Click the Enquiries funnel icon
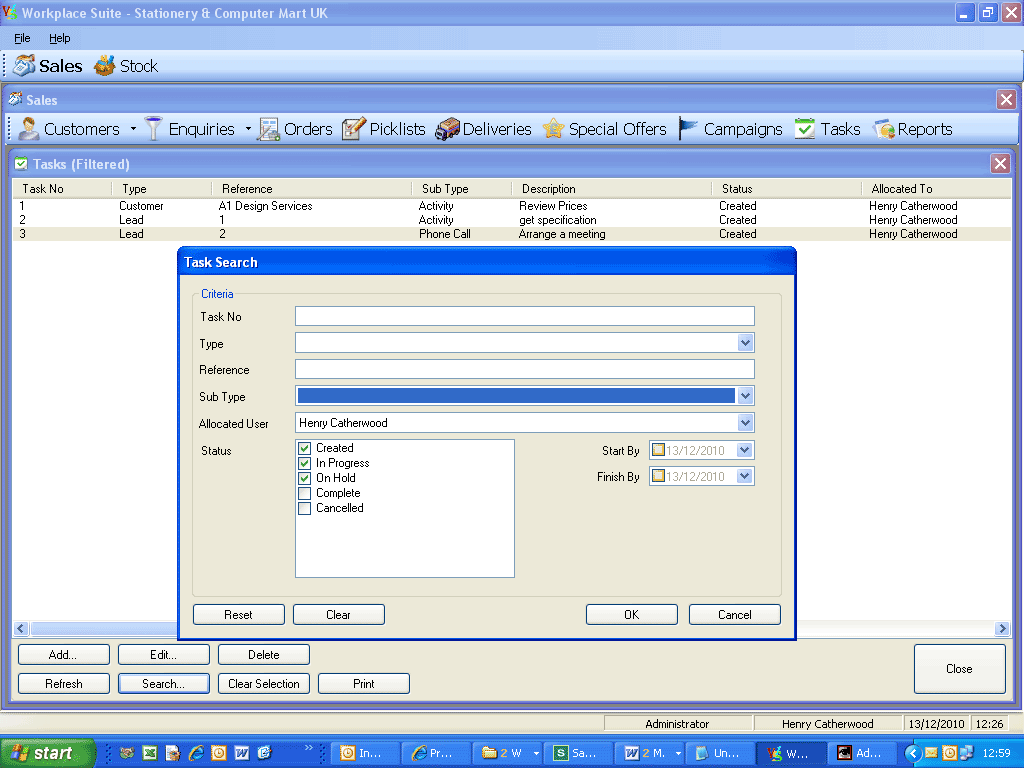1024x768 pixels. [153, 129]
